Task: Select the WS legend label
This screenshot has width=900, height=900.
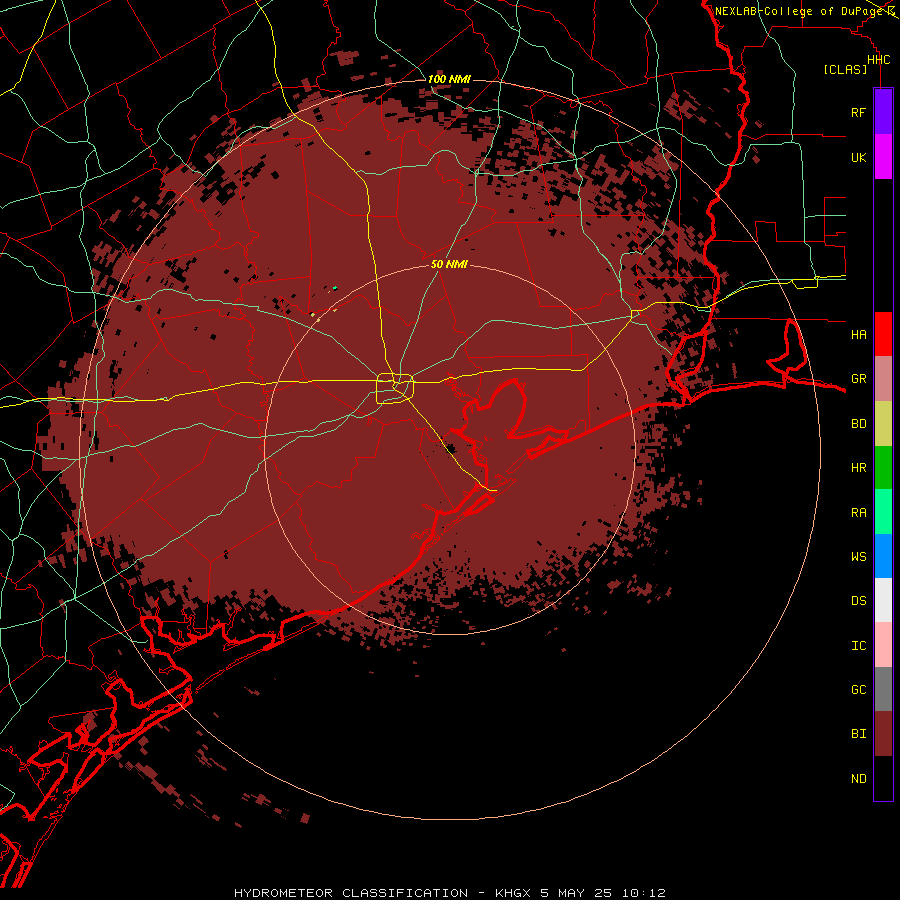Action: point(858,557)
